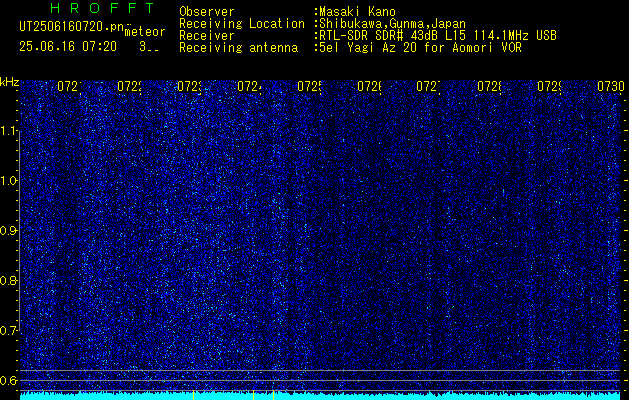Click the word meteor in the header

145,32
